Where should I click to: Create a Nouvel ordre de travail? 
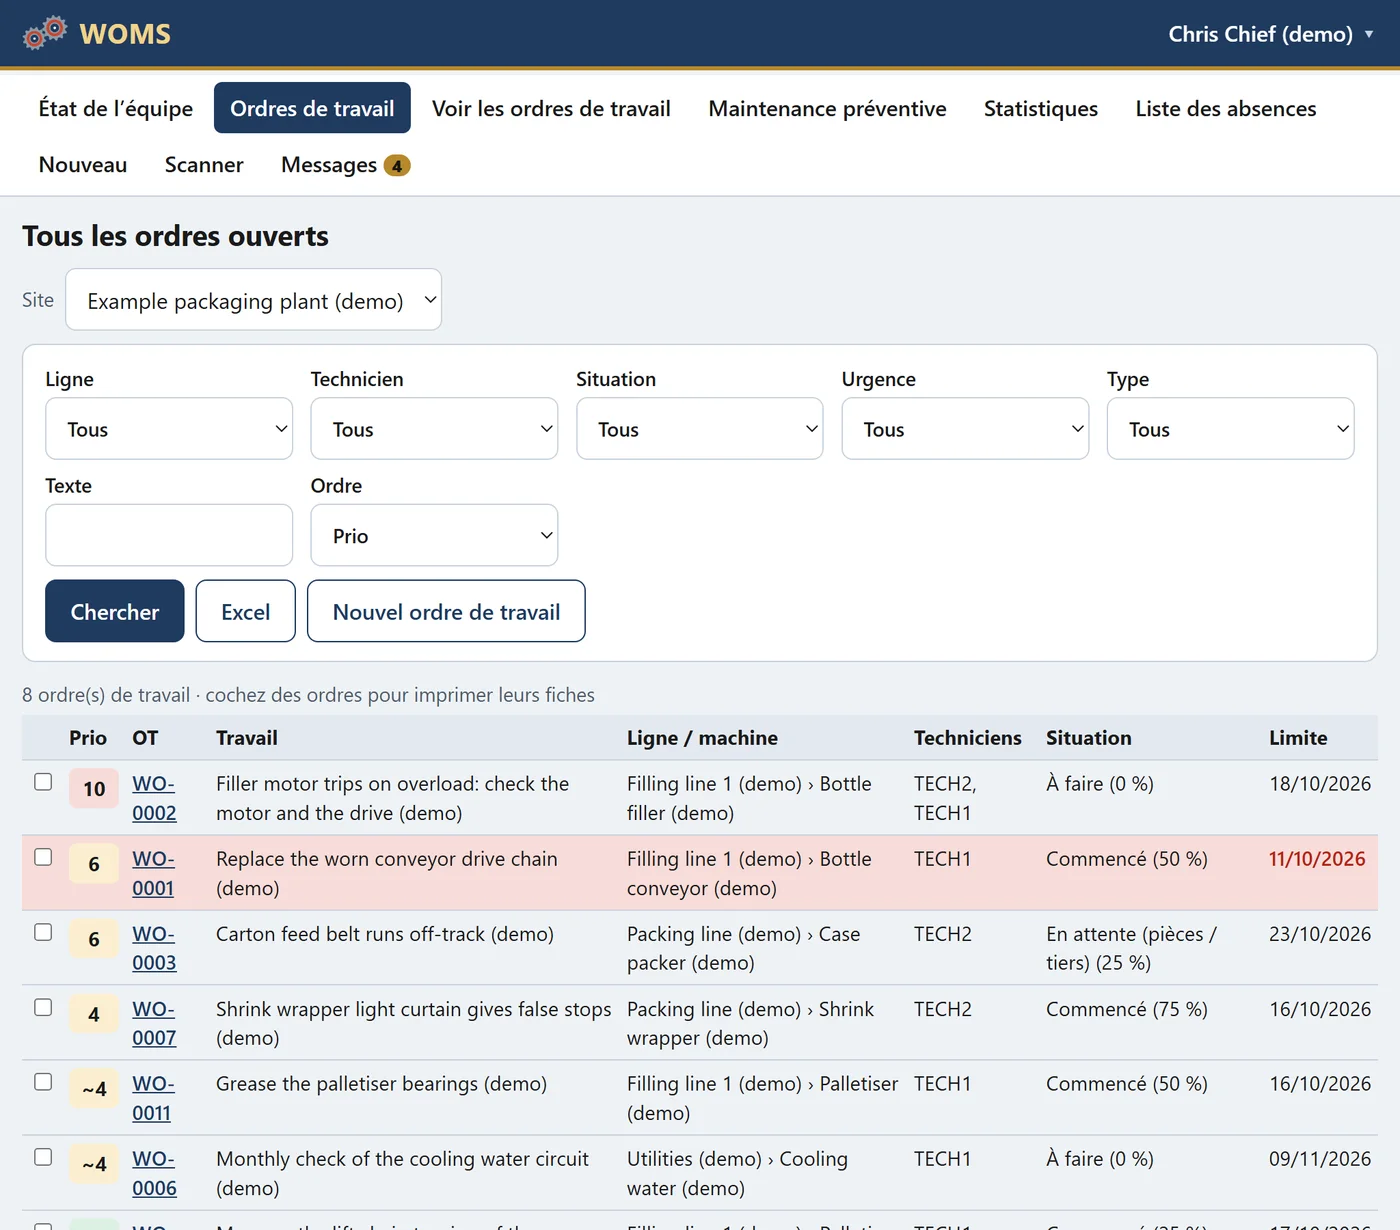446,611
